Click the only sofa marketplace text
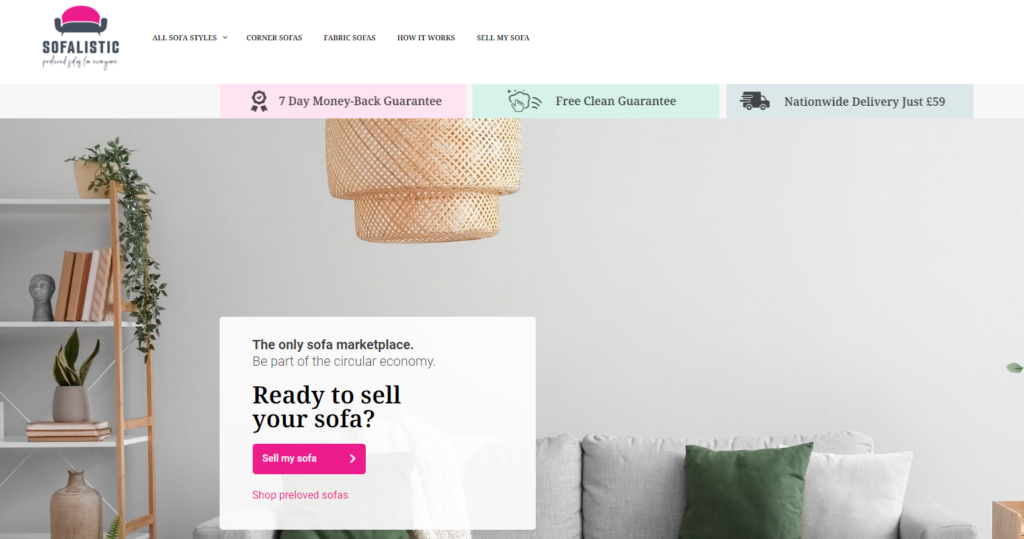1024x539 pixels. coord(333,344)
